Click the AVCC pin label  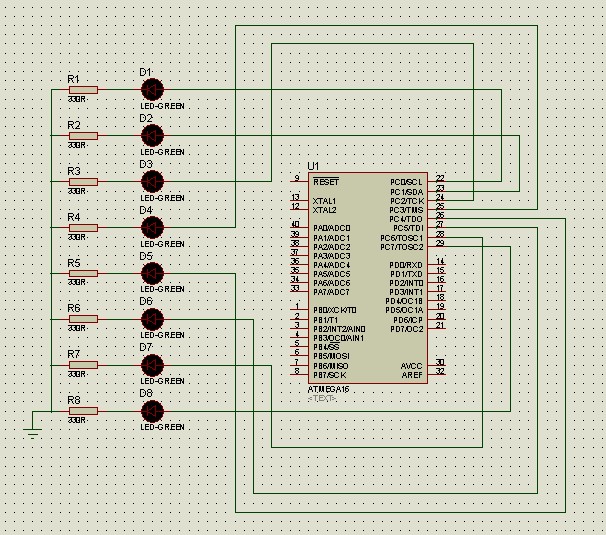pyautogui.click(x=411, y=366)
